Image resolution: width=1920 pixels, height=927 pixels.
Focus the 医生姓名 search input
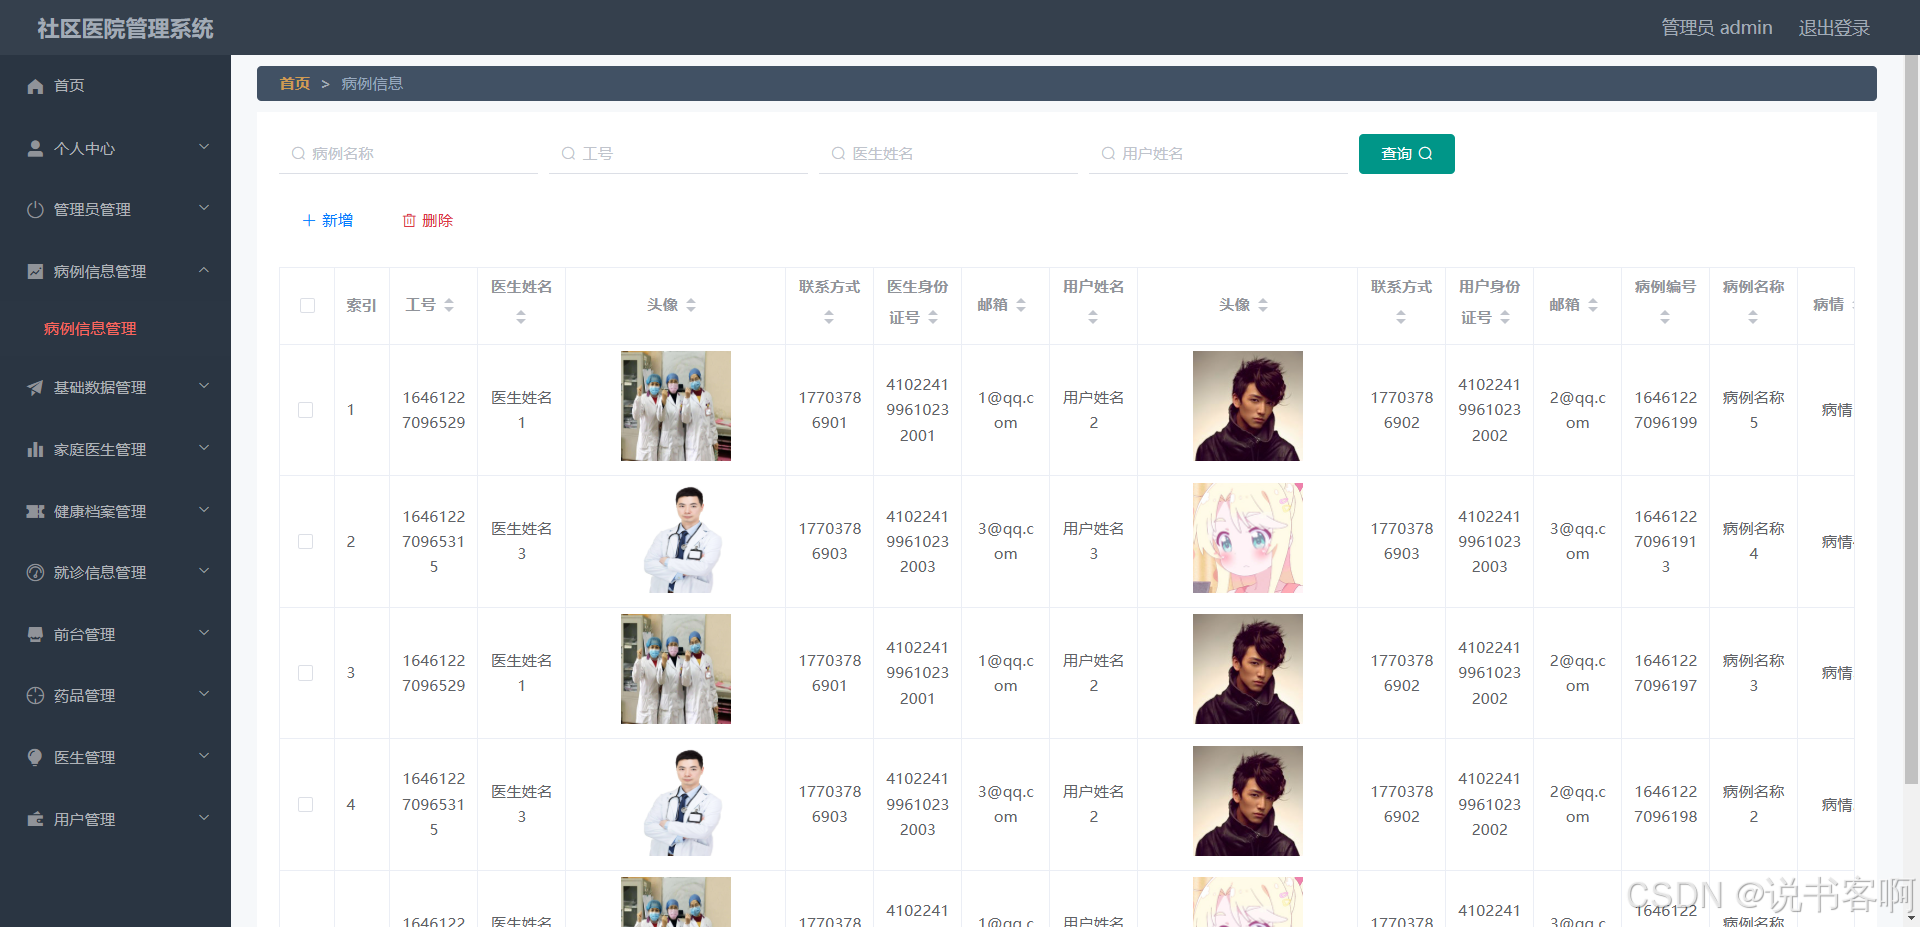point(948,154)
